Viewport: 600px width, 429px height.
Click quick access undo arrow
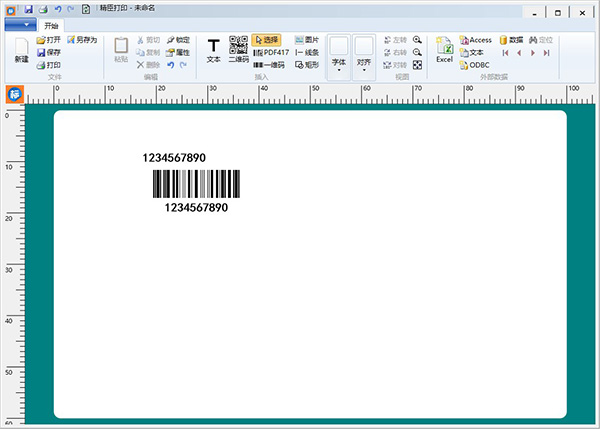tap(58, 9)
